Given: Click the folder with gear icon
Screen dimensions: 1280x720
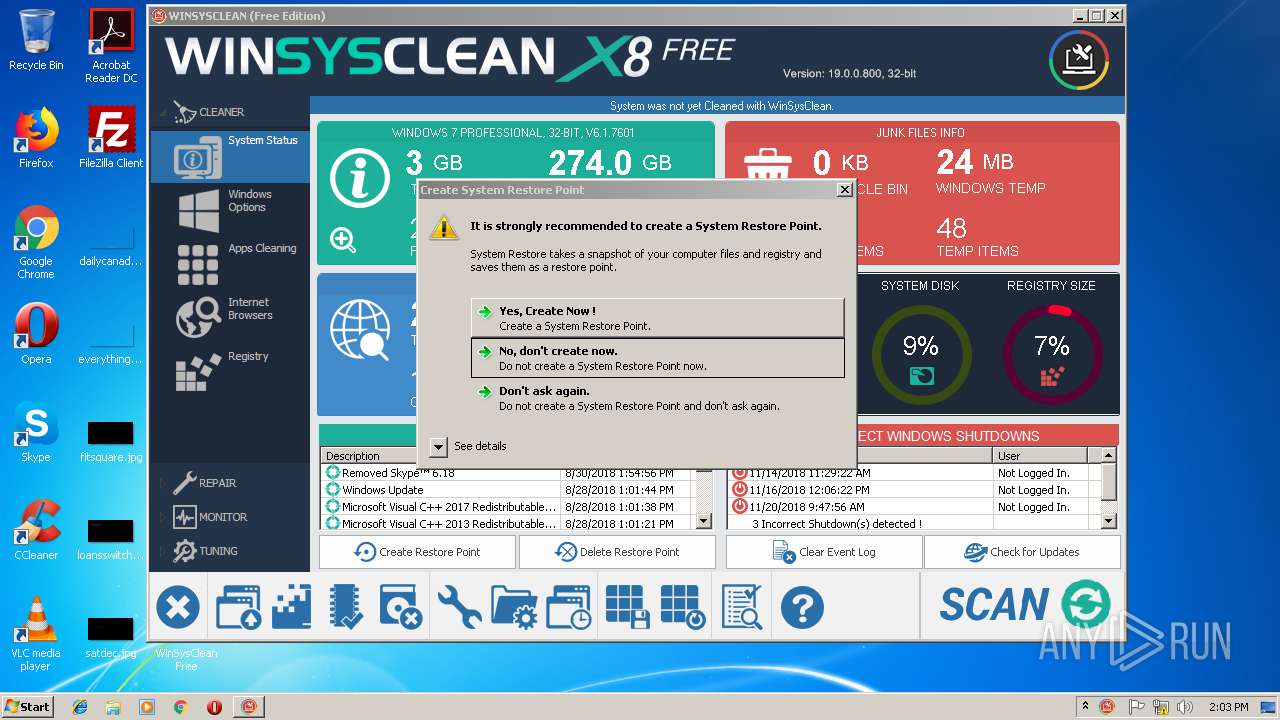Looking at the screenshot, I should click(x=515, y=607).
